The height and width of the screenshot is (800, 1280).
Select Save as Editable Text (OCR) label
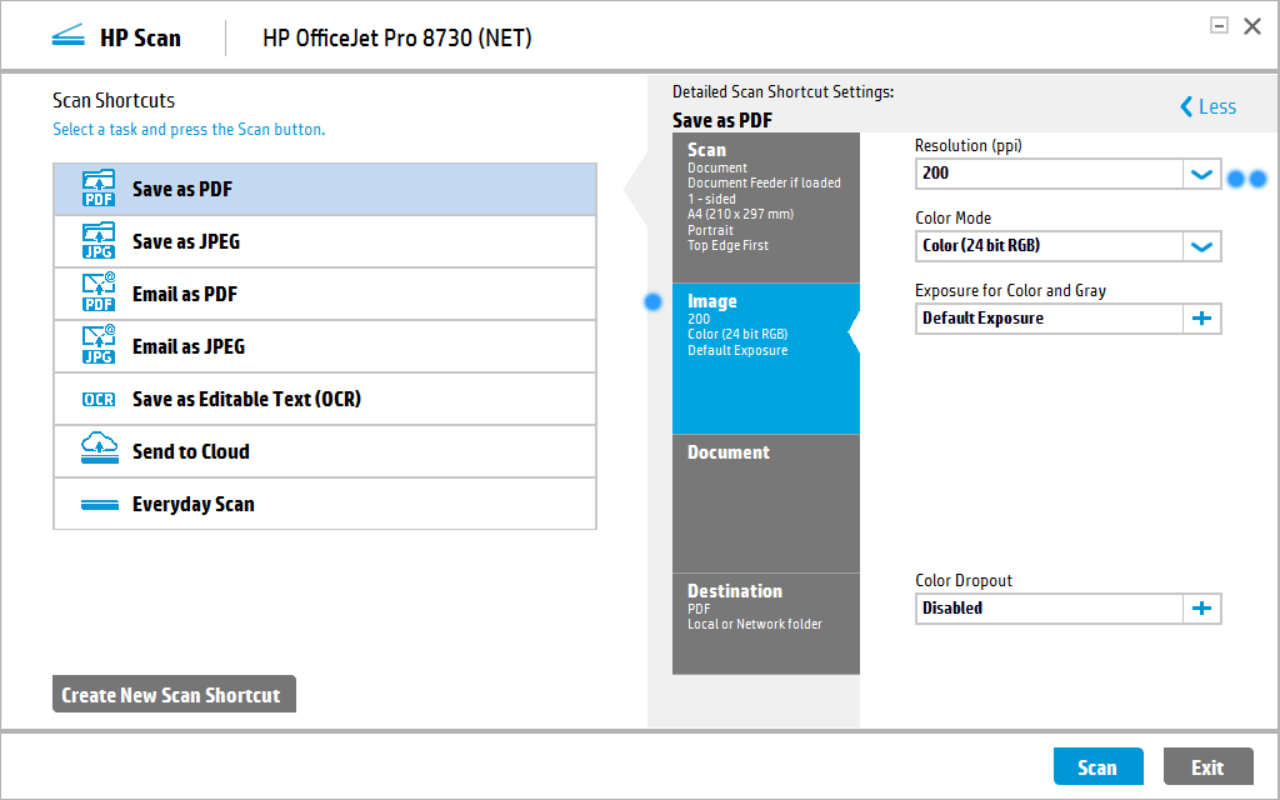247,399
